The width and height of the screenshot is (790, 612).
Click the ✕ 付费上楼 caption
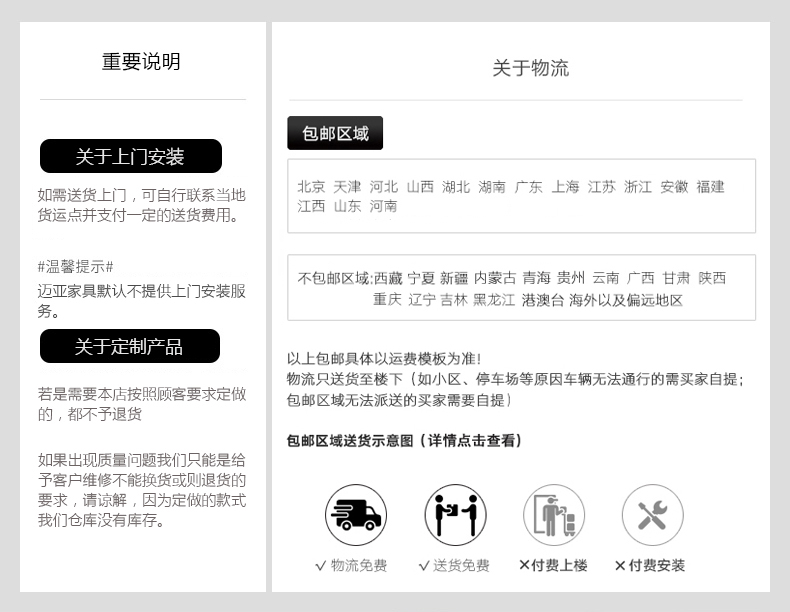553,566
